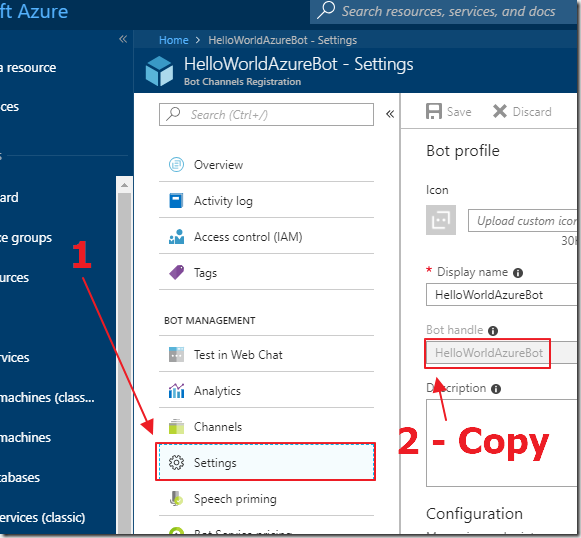Click the Save floppy disk icon
This screenshot has height=538, width=581.
(x=434, y=111)
